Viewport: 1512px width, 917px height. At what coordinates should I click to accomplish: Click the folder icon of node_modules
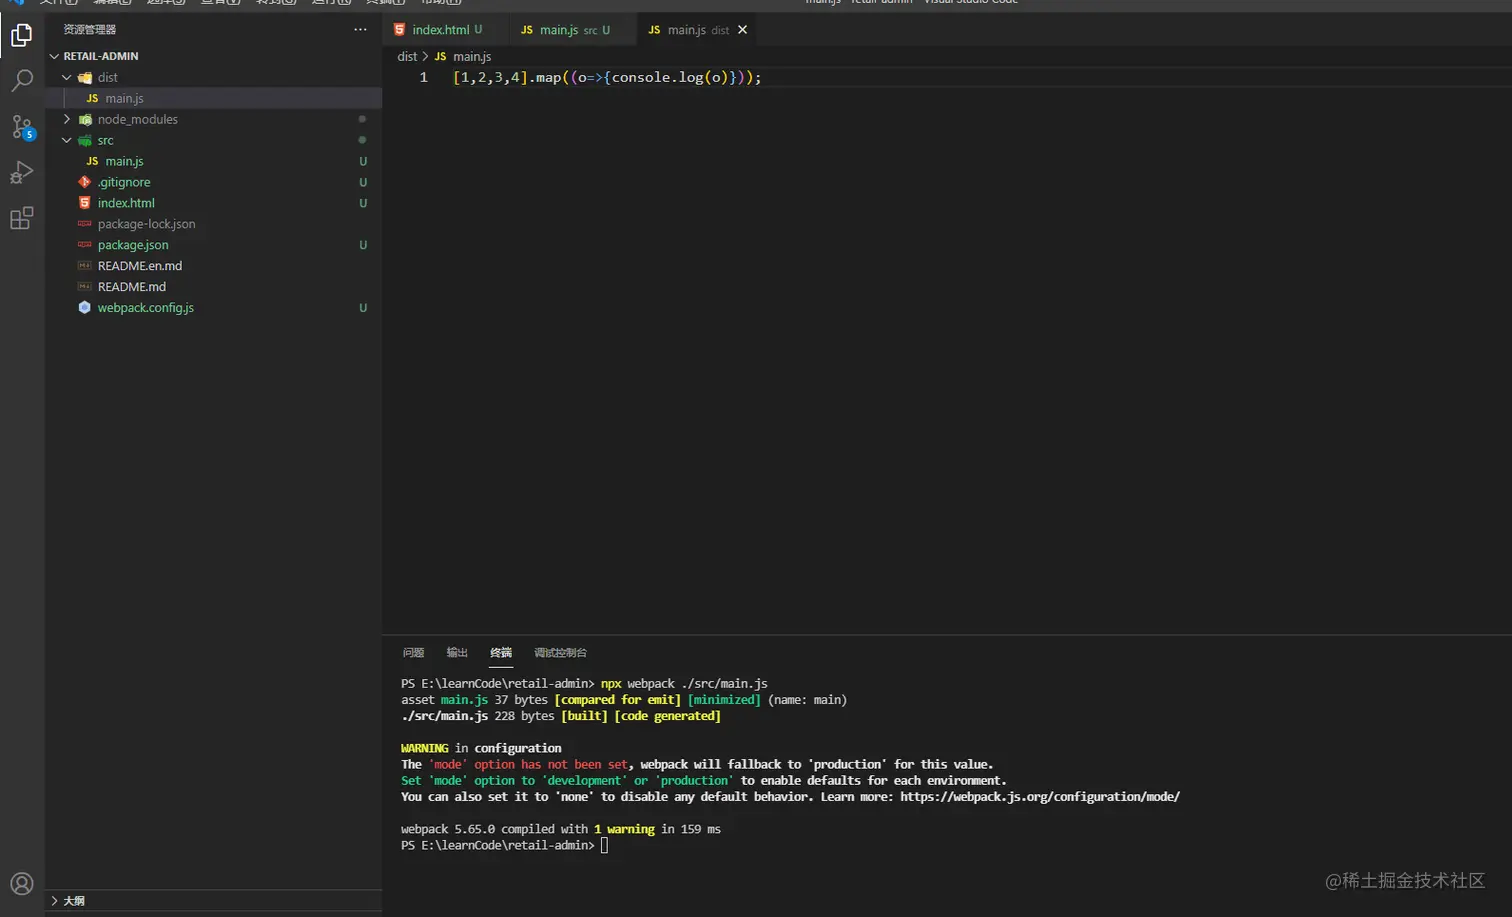click(85, 119)
